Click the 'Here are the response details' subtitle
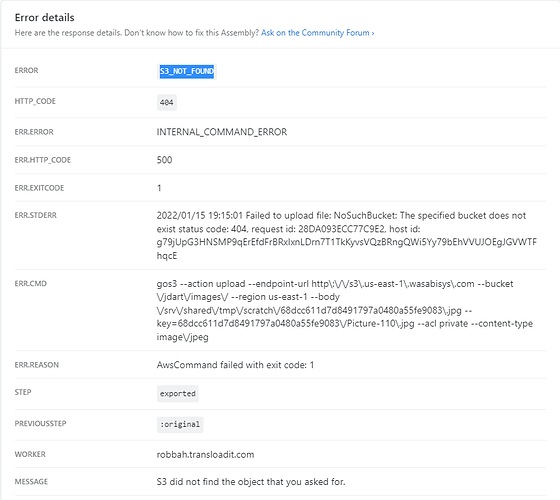 click(137, 33)
